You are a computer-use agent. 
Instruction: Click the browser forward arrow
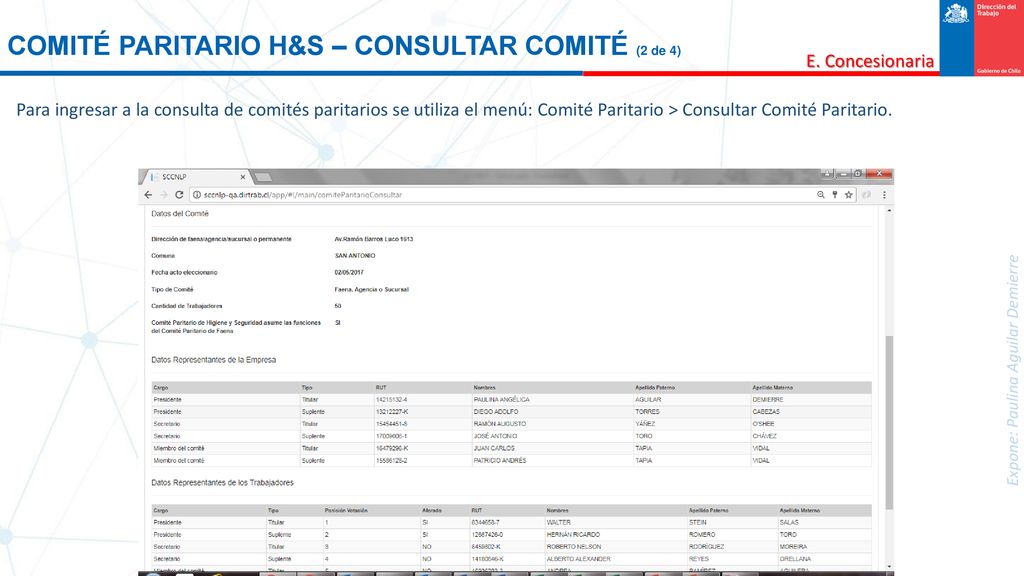[x=164, y=195]
